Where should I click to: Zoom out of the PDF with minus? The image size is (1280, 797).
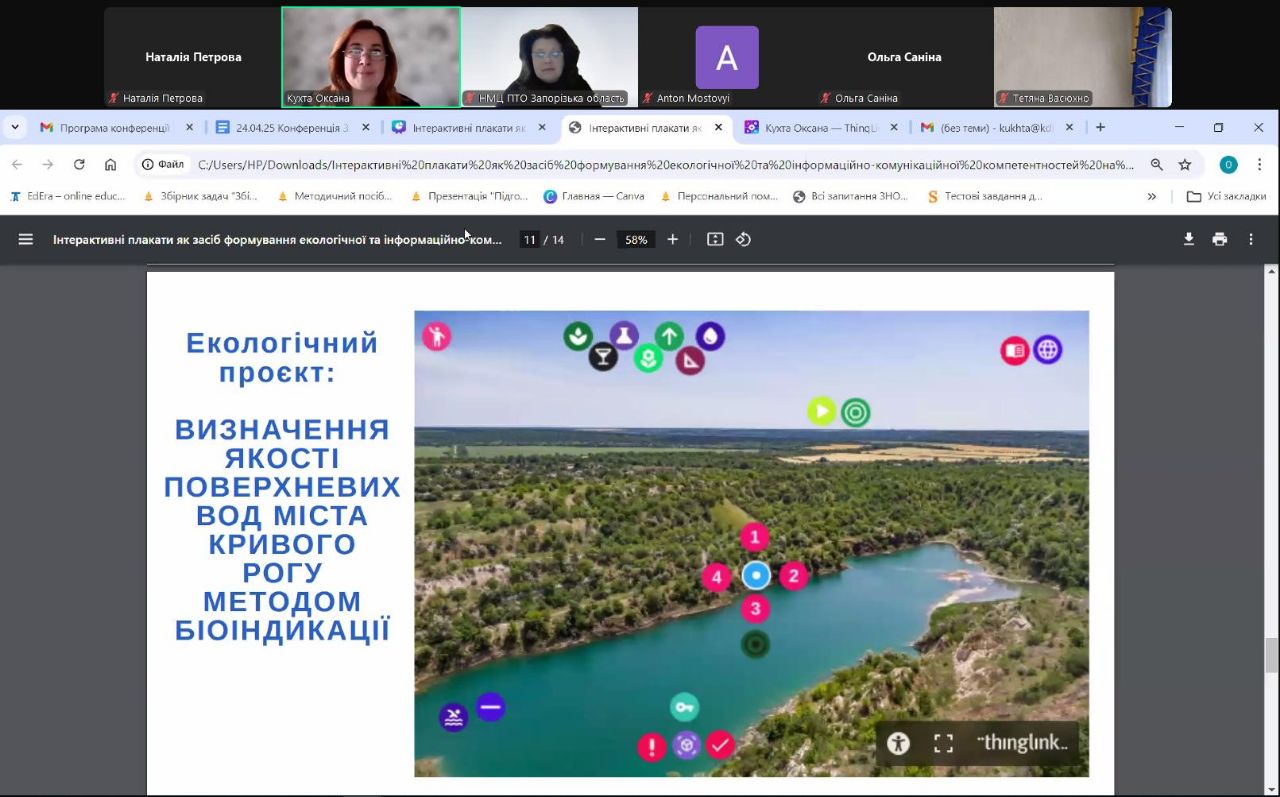600,239
